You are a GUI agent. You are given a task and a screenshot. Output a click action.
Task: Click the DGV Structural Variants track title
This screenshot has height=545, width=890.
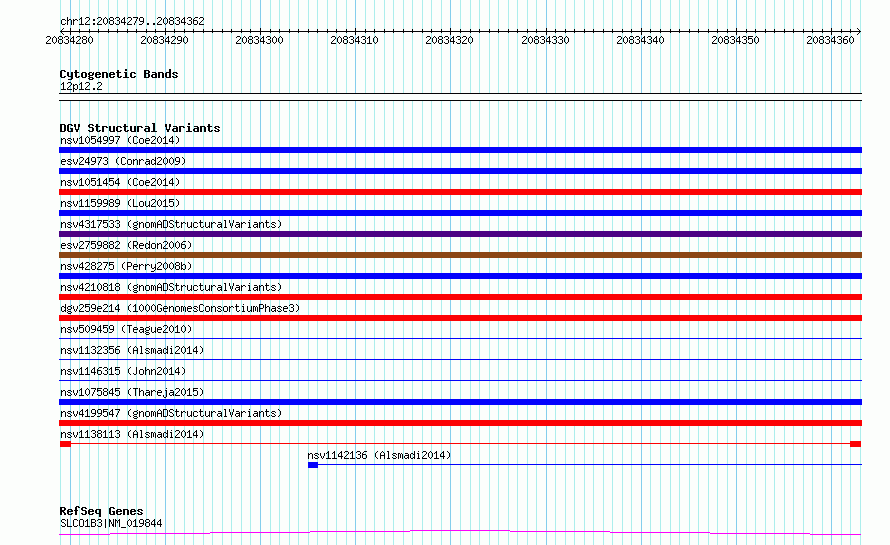(140, 128)
